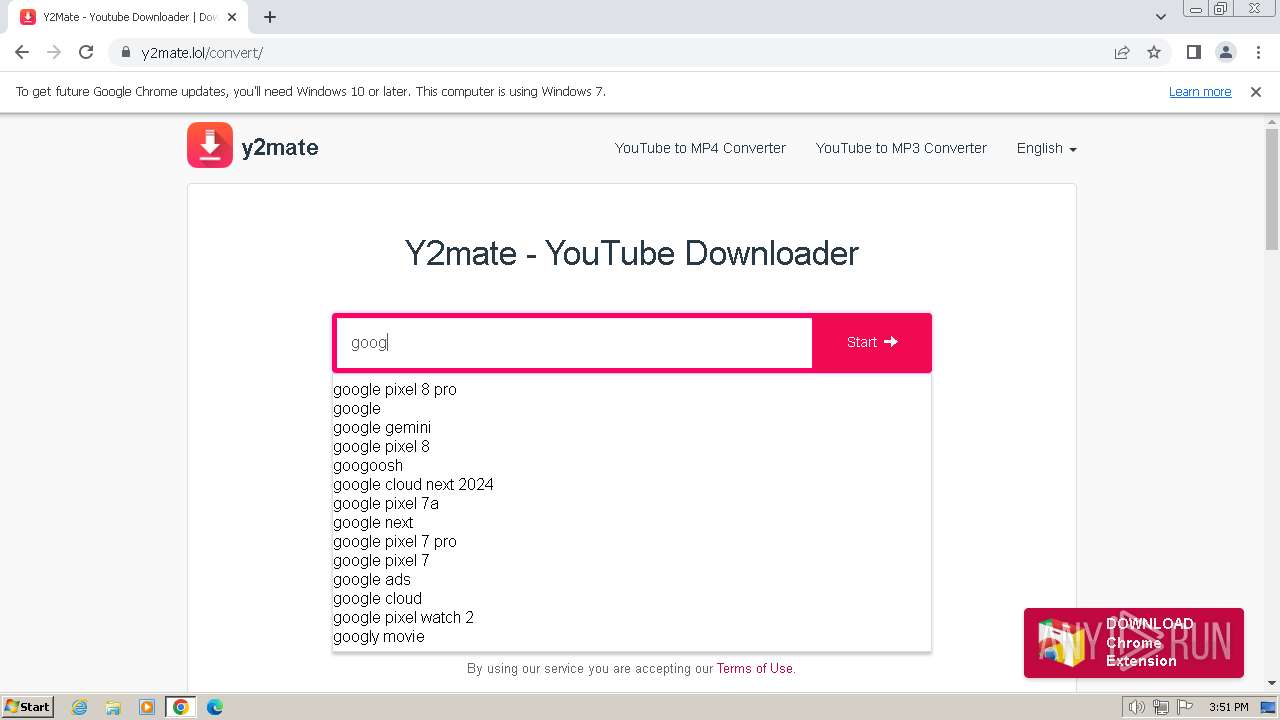Screen dimensions: 1280x720
Task: Bookmark this page with star icon
Action: [1154, 52]
